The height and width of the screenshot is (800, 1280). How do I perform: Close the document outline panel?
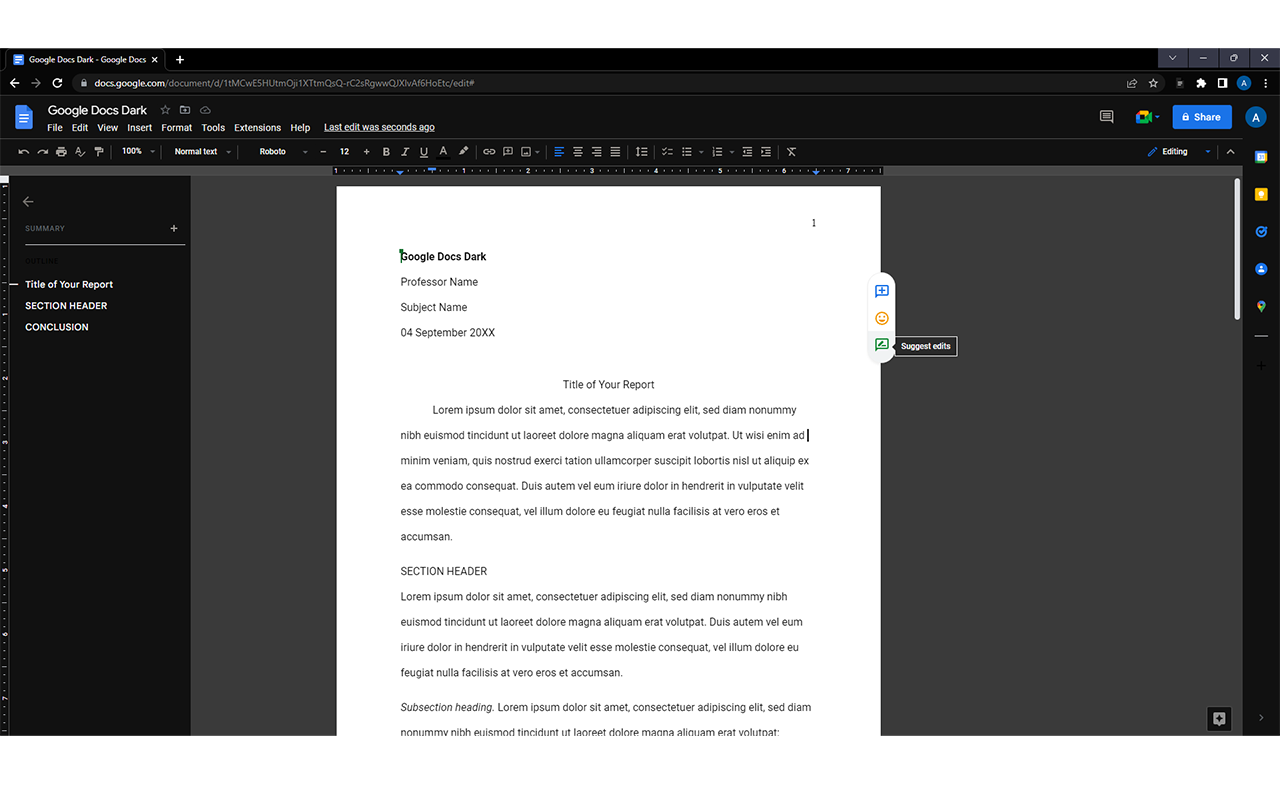28,201
